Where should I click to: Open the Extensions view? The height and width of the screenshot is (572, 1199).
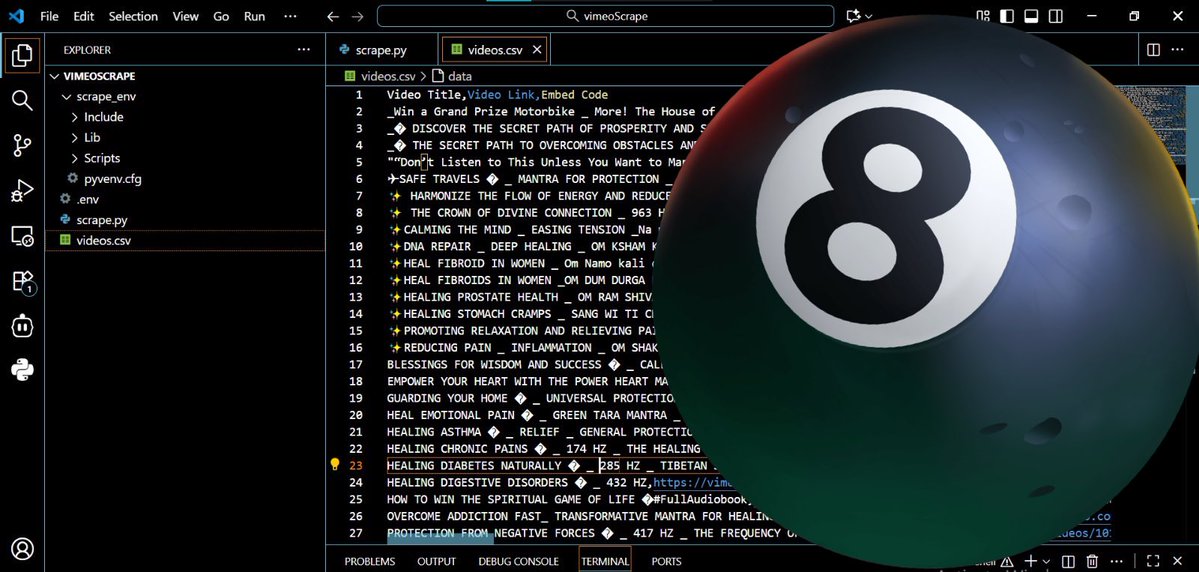(22, 281)
